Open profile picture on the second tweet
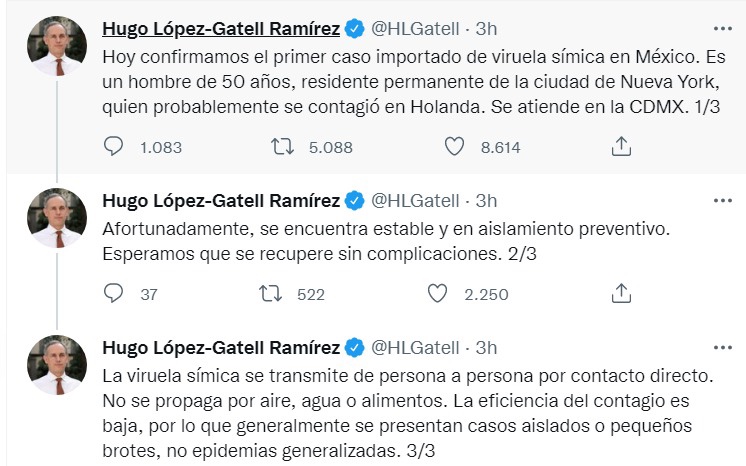The image size is (746, 466). 57,222
